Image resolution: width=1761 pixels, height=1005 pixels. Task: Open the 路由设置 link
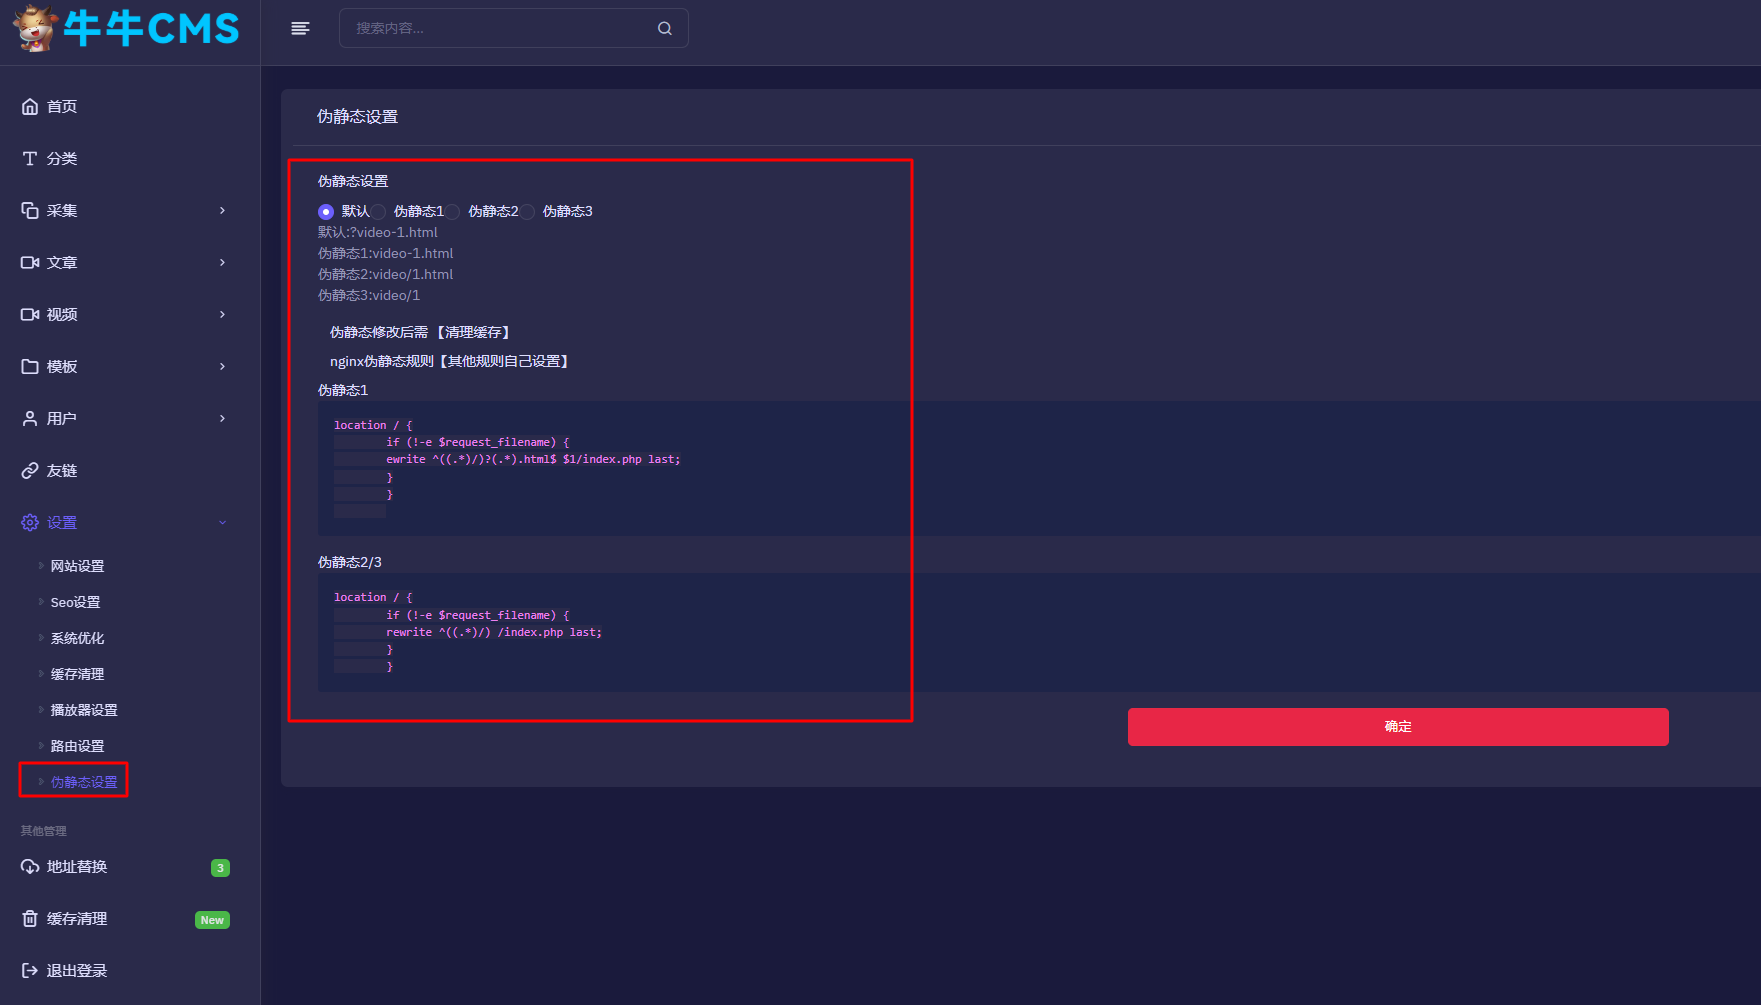pyautogui.click(x=77, y=746)
